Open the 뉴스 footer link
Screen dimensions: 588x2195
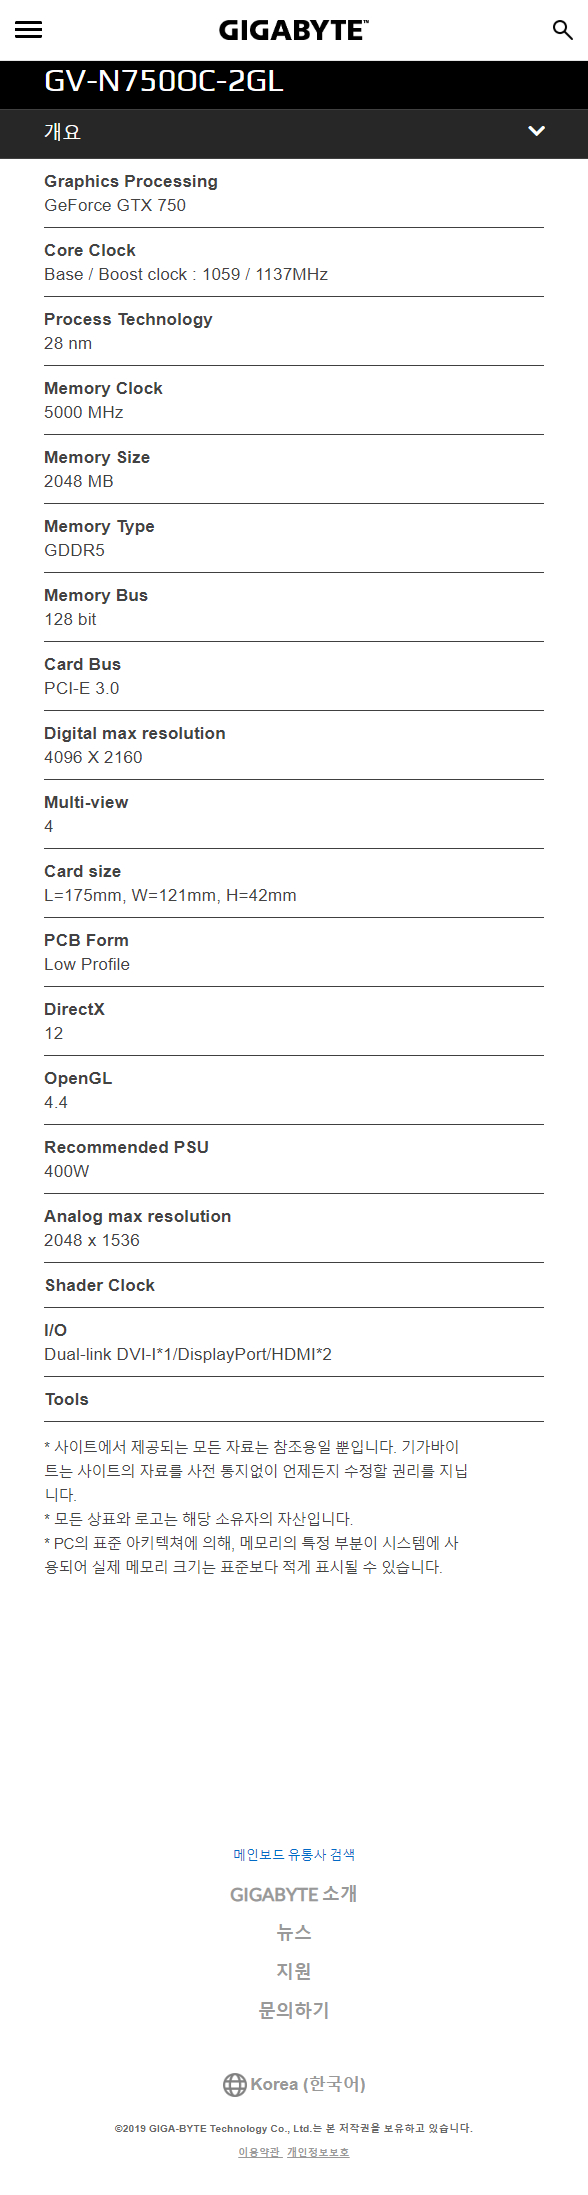click(x=294, y=1933)
